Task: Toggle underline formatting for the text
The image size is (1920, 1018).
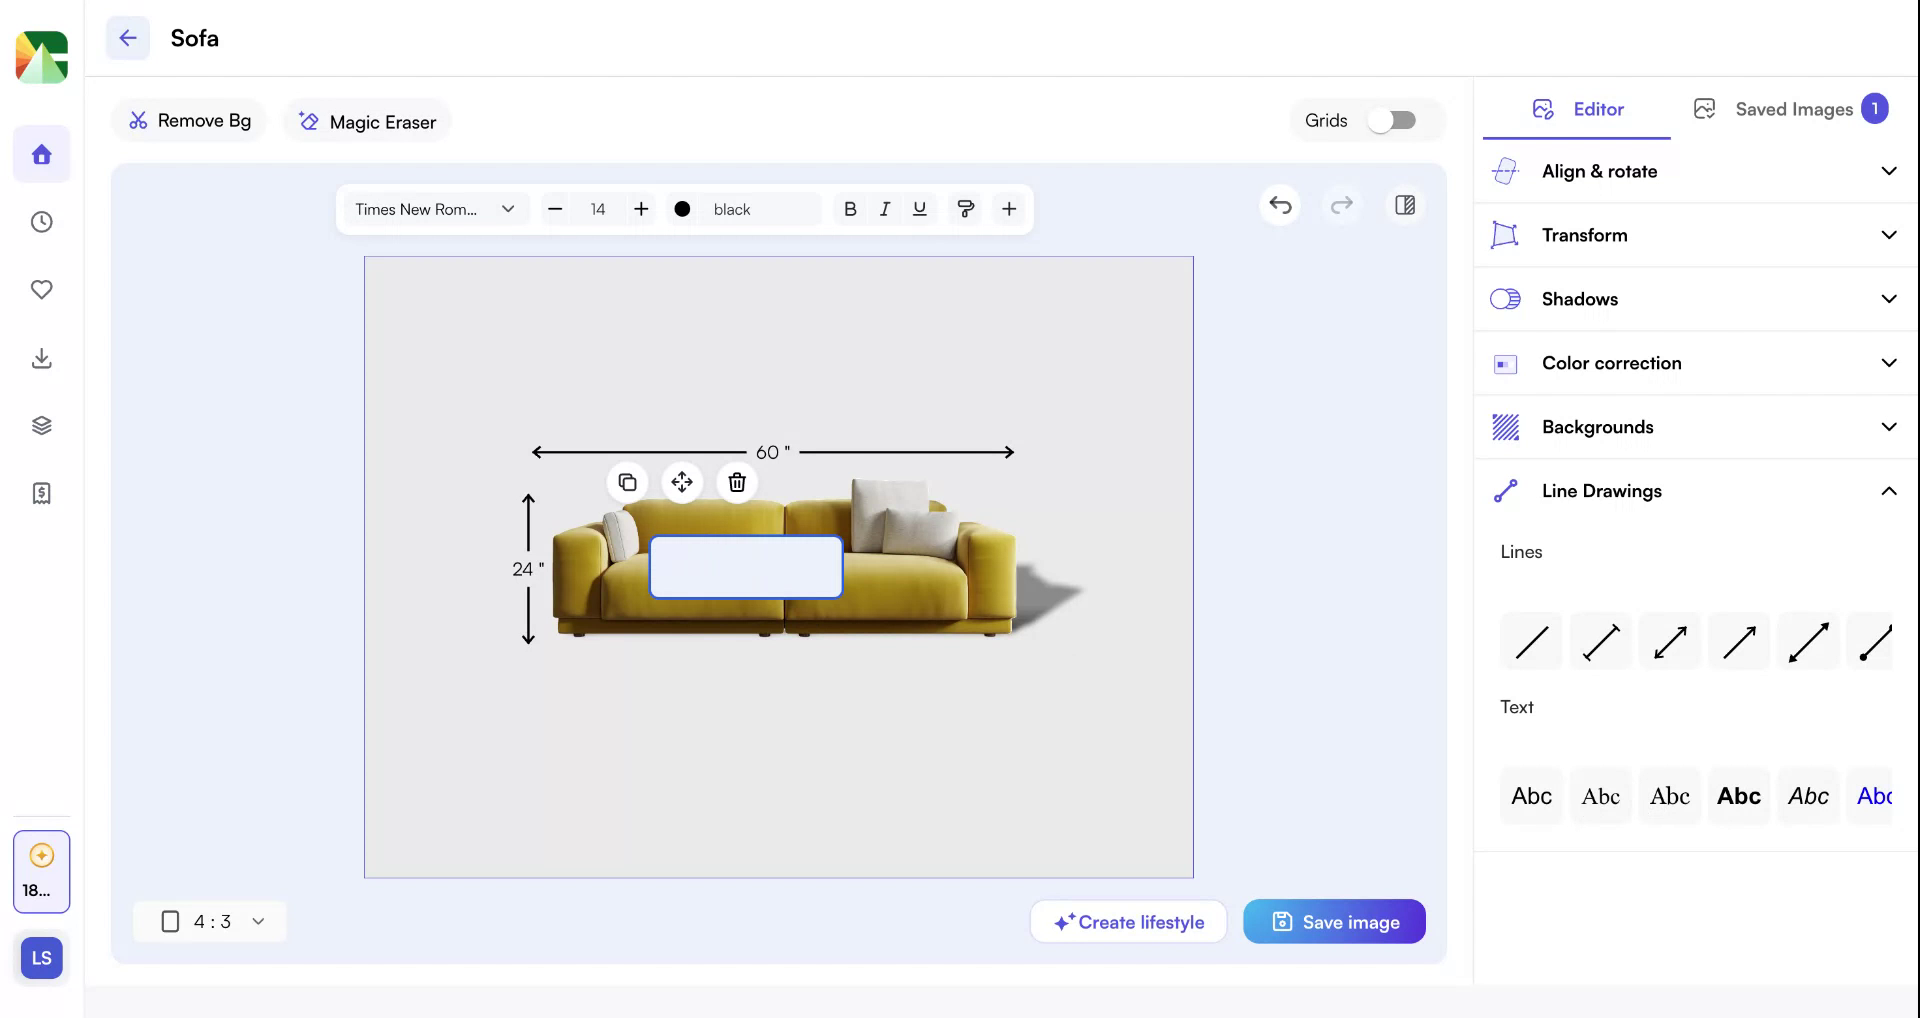Action: click(x=919, y=209)
